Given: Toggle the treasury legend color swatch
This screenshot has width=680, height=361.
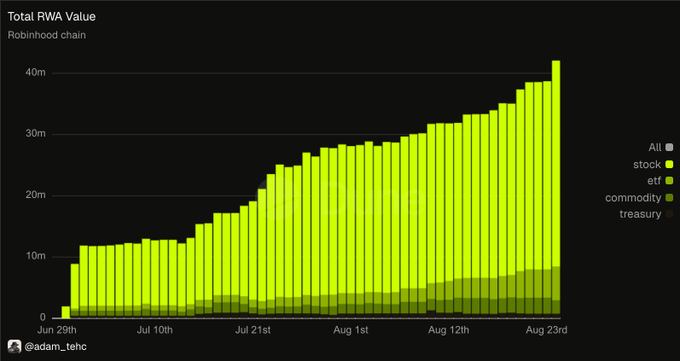Looking at the screenshot, I should click(x=669, y=214).
